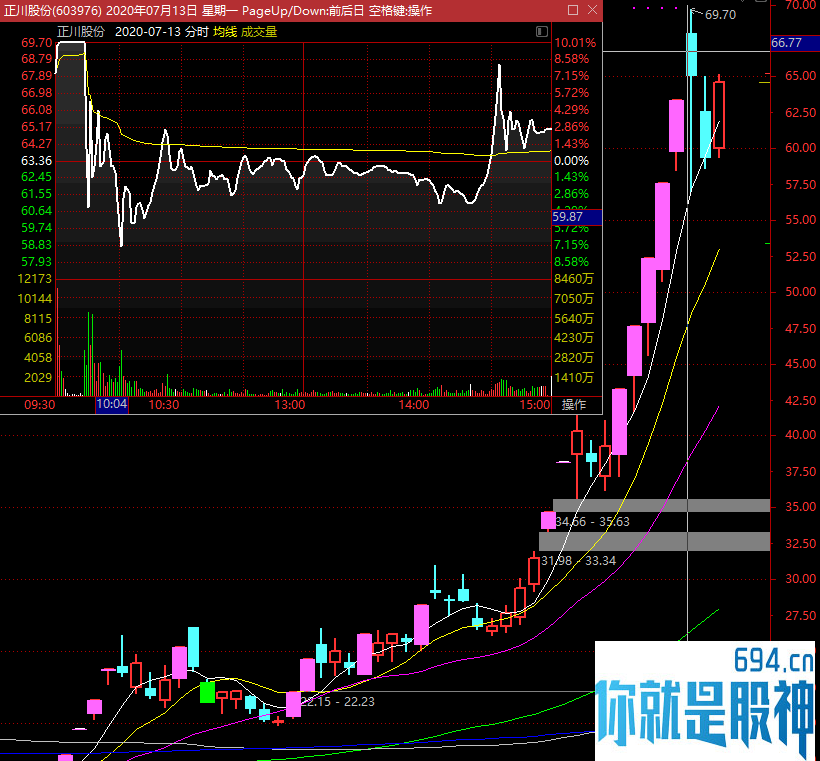Click the 8460万 turnover axis label

coord(574,279)
